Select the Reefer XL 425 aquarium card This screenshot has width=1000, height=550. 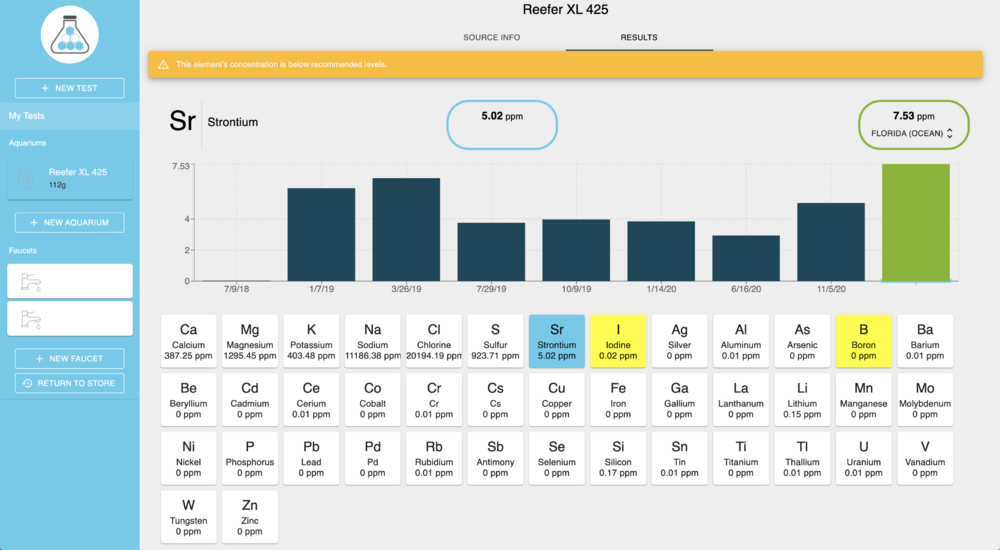pyautogui.click(x=70, y=178)
